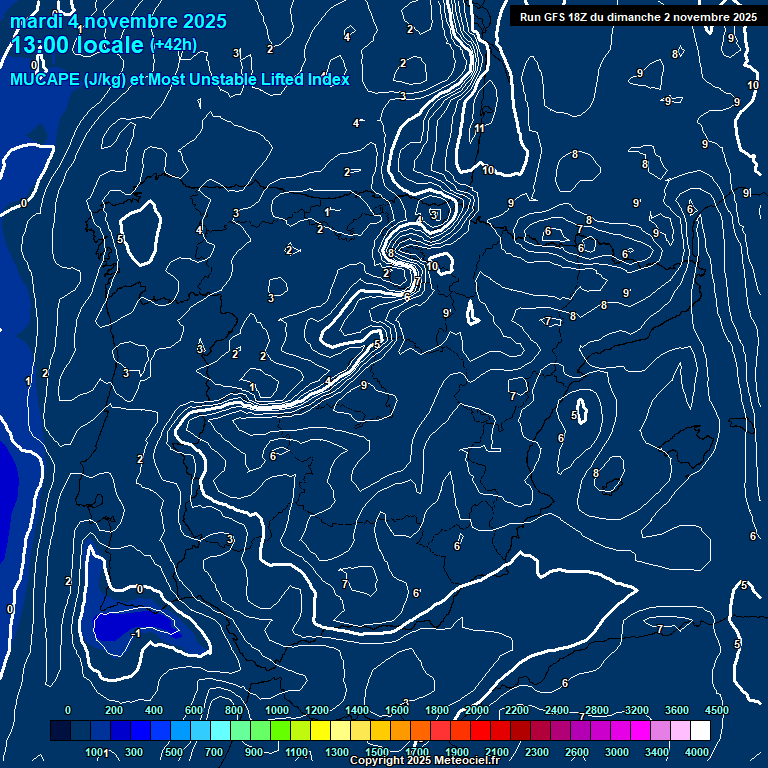Click the magenta swatch between 3200 and 3400

pyautogui.click(x=640, y=730)
